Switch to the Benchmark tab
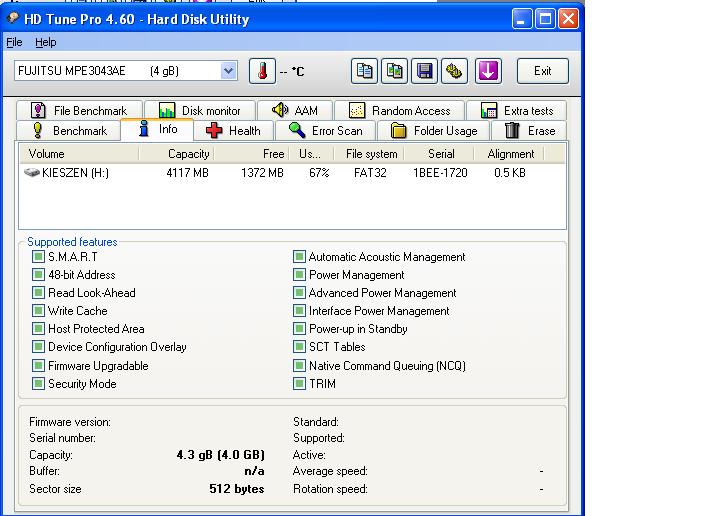Viewport: 724px width, 516px height. (68, 131)
